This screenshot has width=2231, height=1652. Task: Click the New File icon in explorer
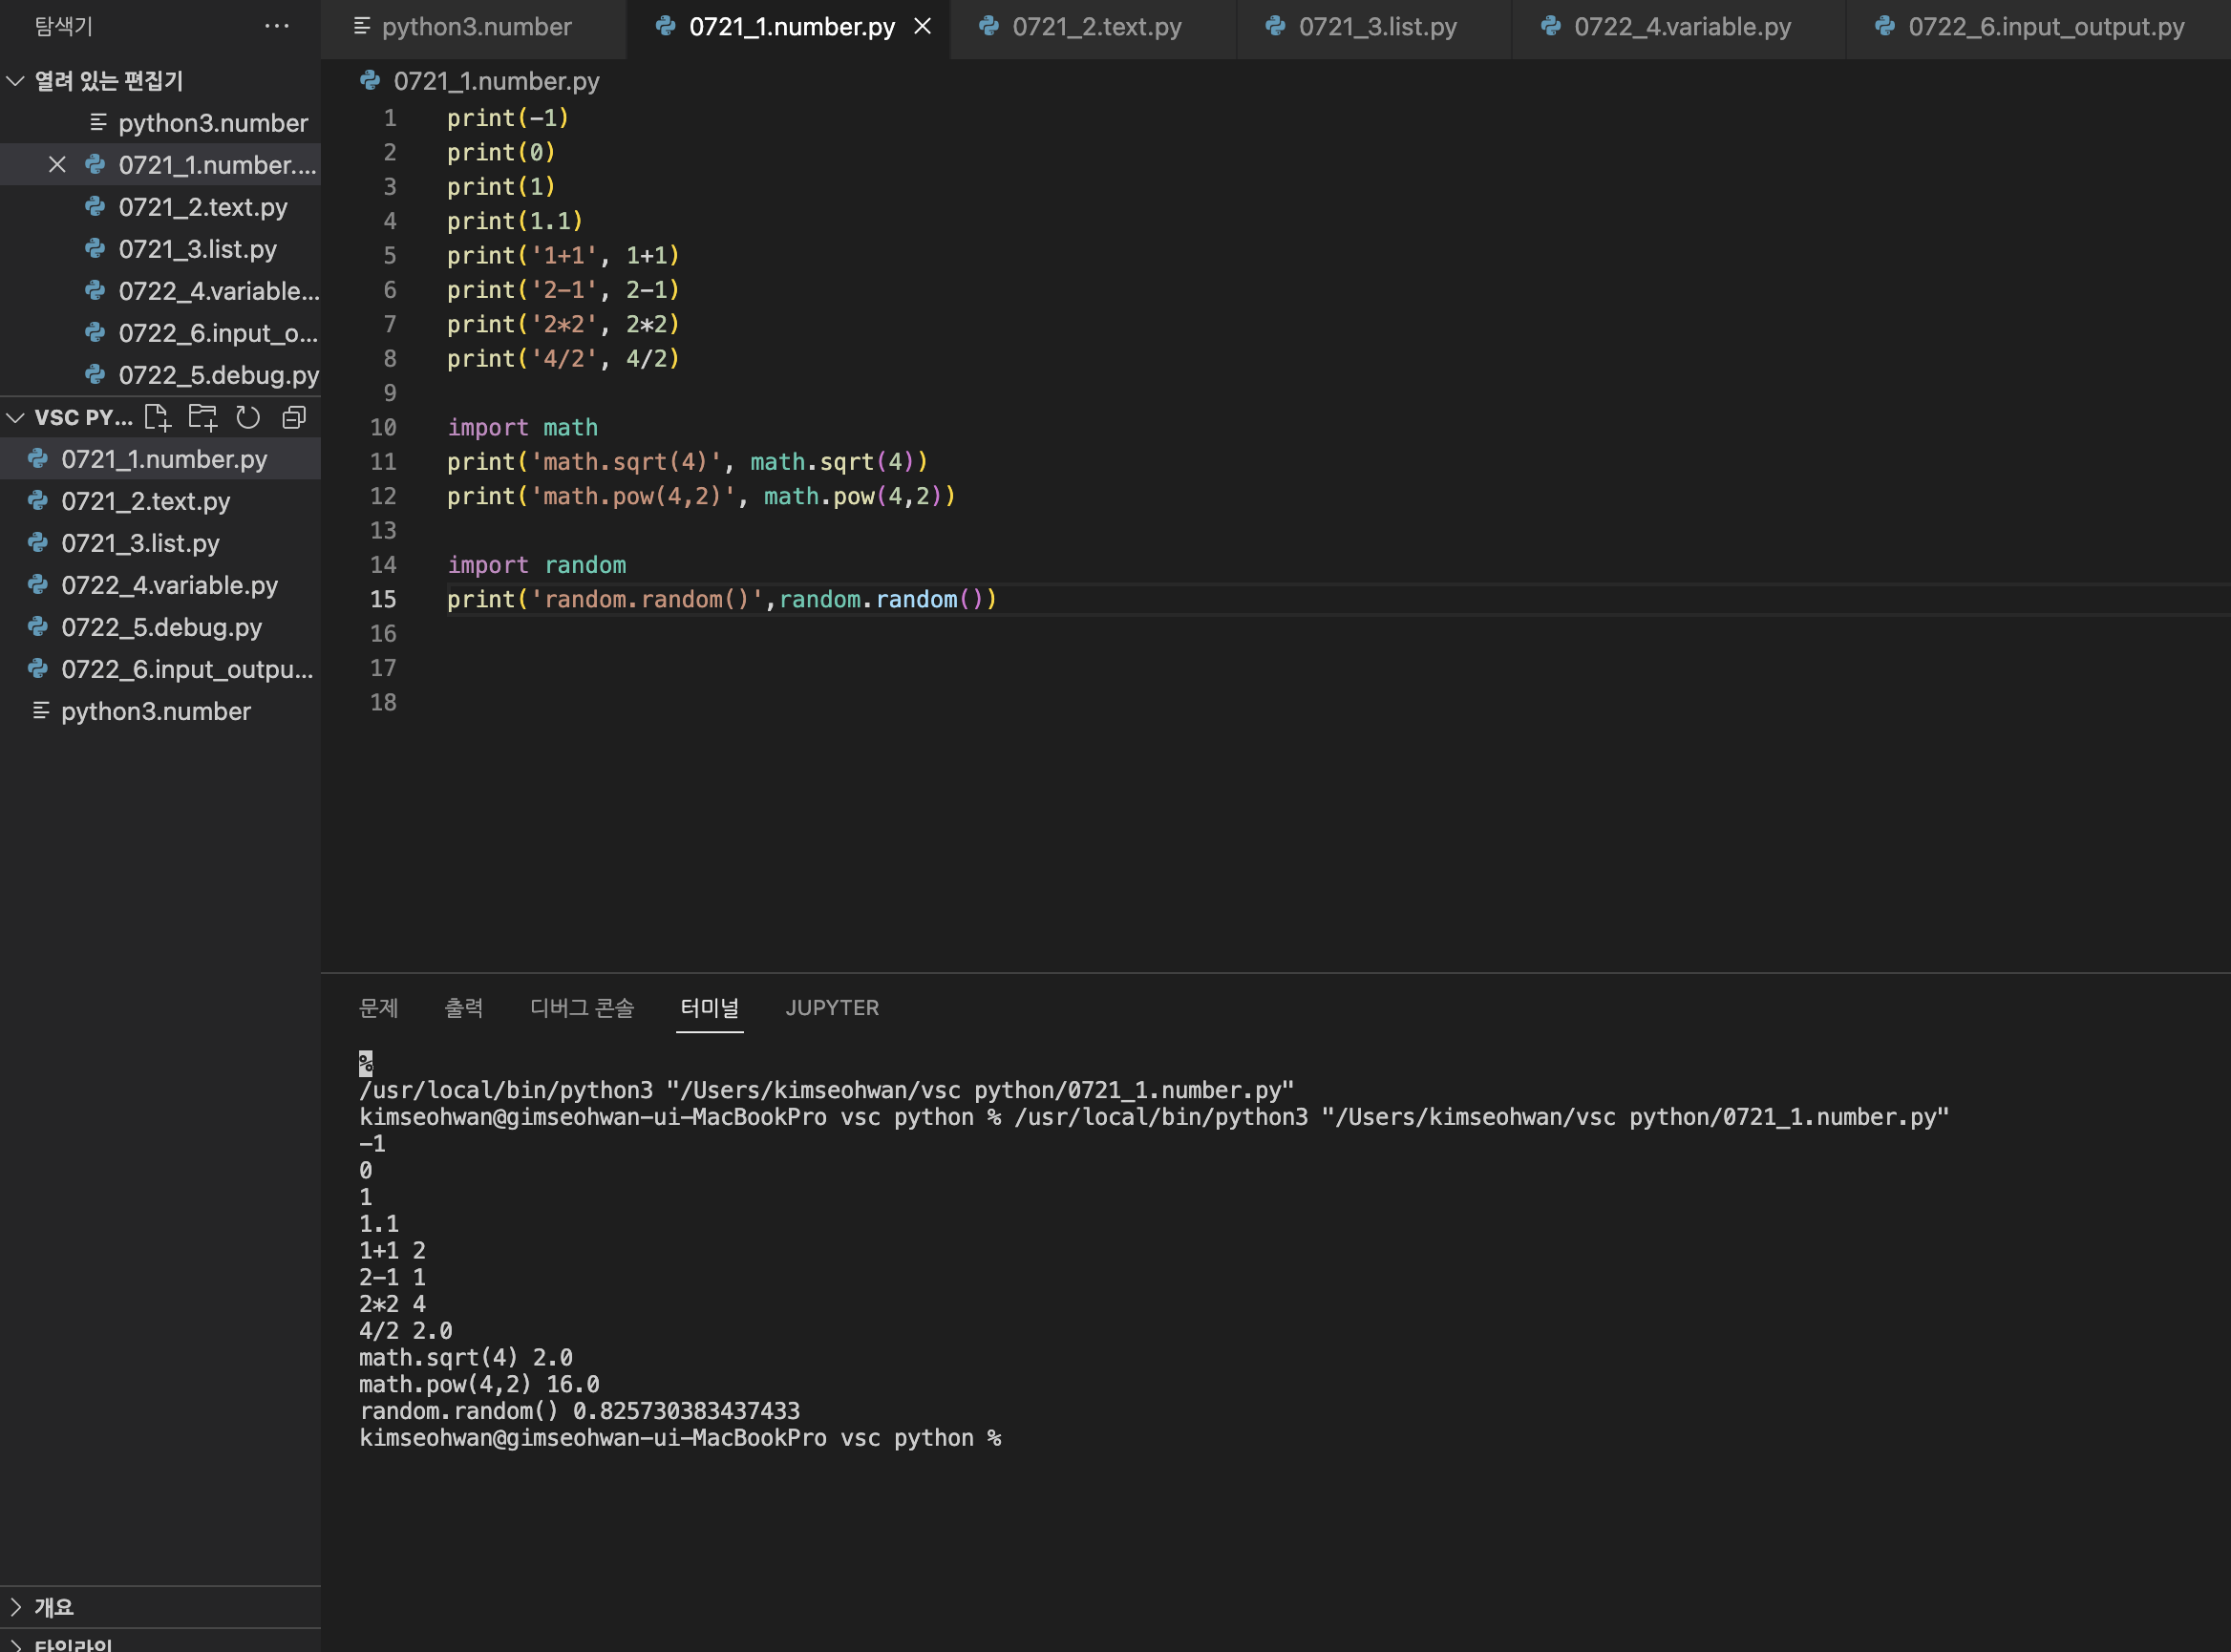click(157, 418)
